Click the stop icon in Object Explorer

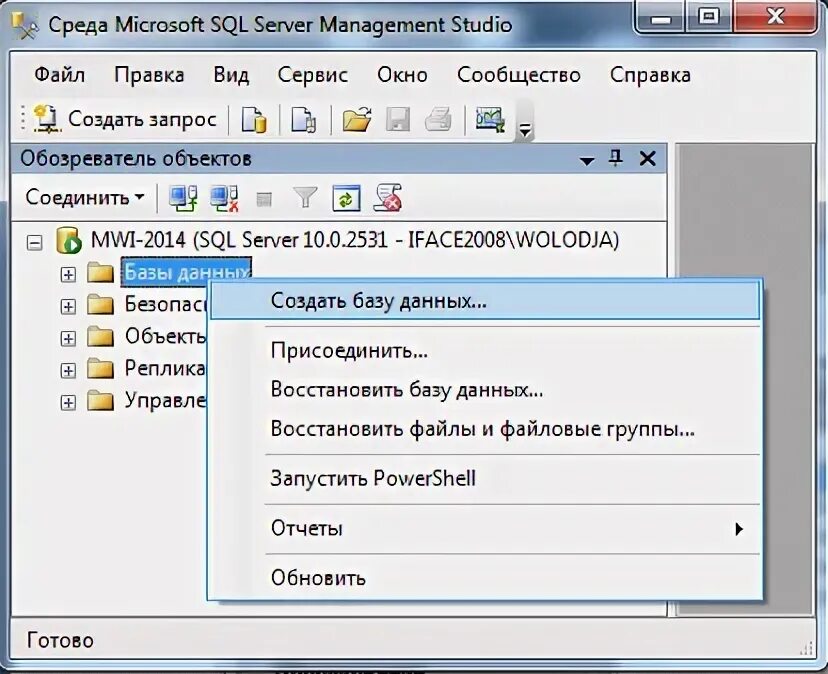[x=264, y=200]
